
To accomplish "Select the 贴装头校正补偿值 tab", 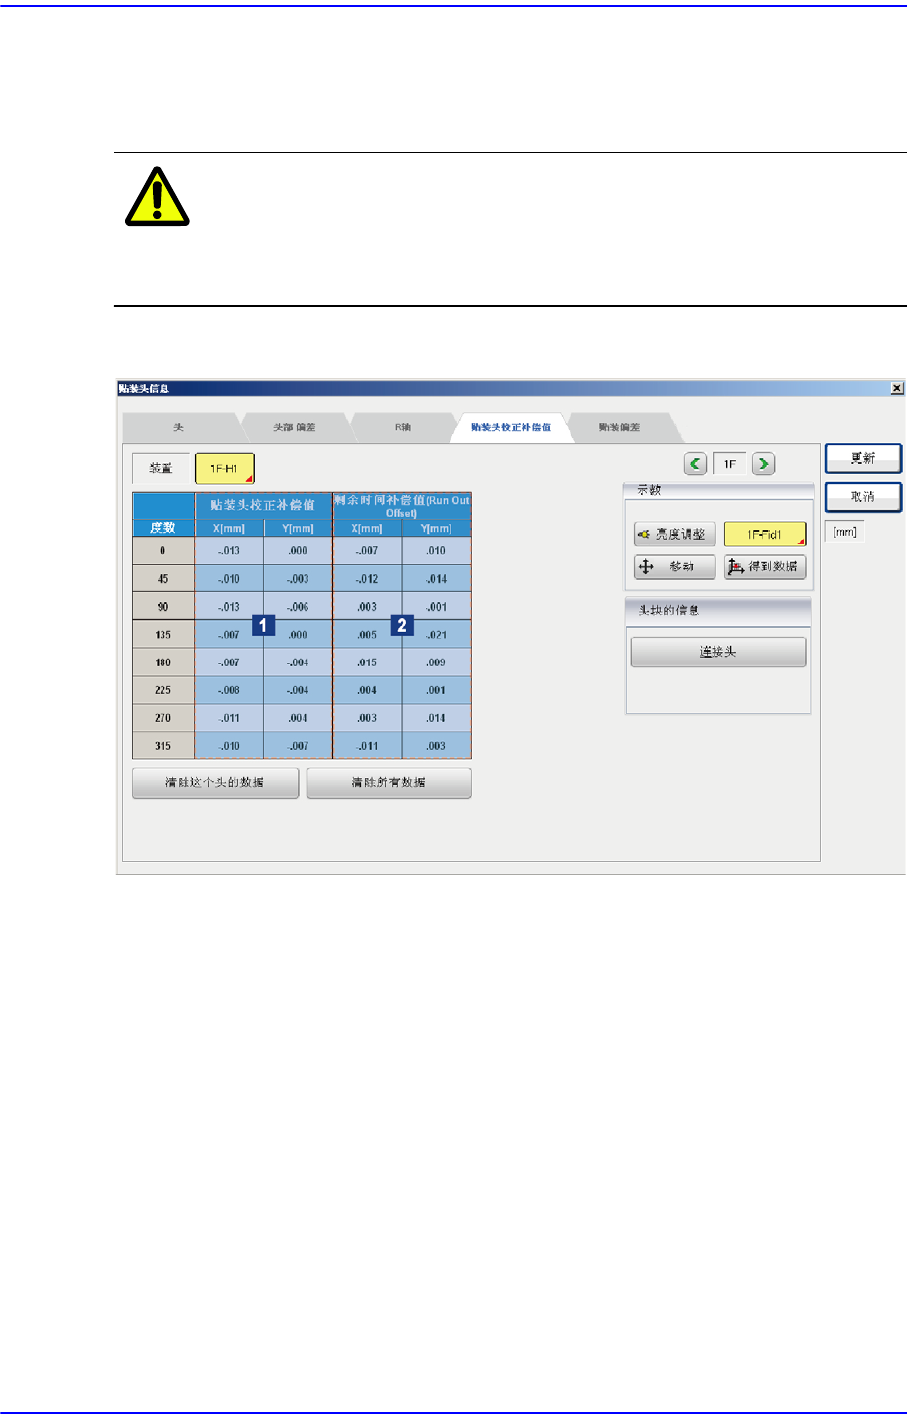I will tap(511, 427).
